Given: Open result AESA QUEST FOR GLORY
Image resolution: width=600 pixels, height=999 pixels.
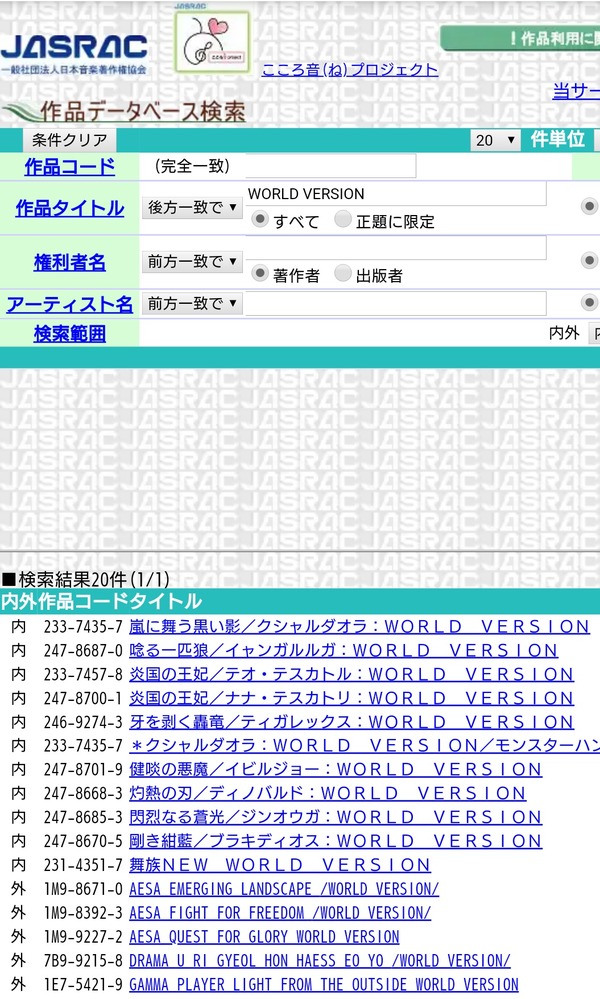Looking at the screenshot, I should (x=264, y=937).
